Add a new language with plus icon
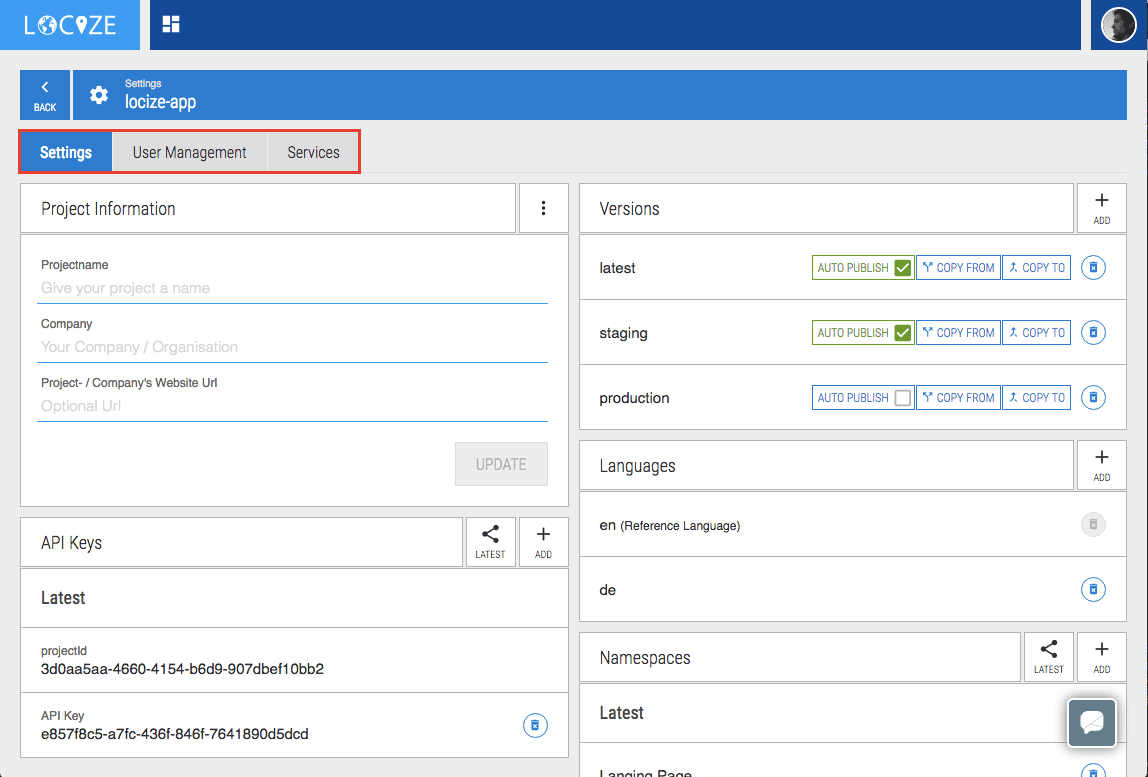The height and width of the screenshot is (777, 1148). [1101, 465]
